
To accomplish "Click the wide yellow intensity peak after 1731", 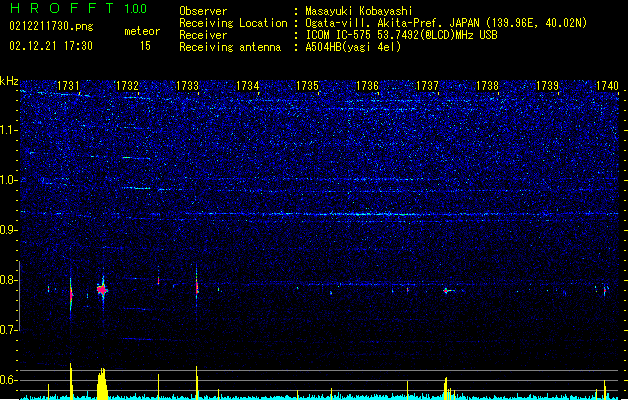I will click(103, 384).
